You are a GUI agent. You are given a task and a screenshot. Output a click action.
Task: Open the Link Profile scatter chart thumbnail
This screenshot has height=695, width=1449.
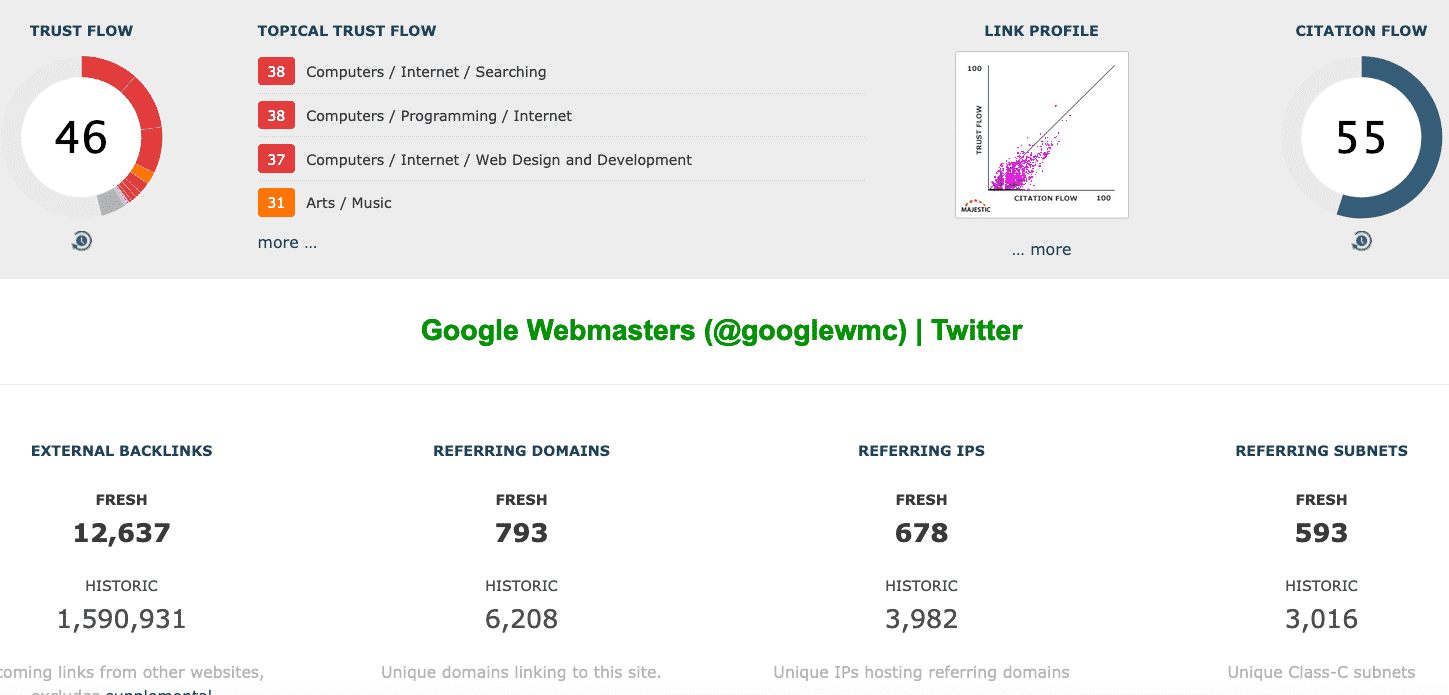(1042, 135)
